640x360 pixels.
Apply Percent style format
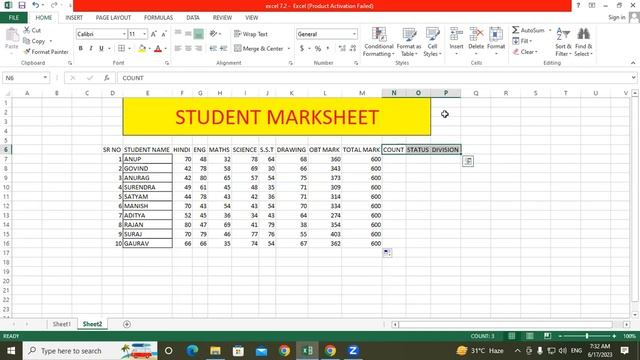tap(318, 49)
